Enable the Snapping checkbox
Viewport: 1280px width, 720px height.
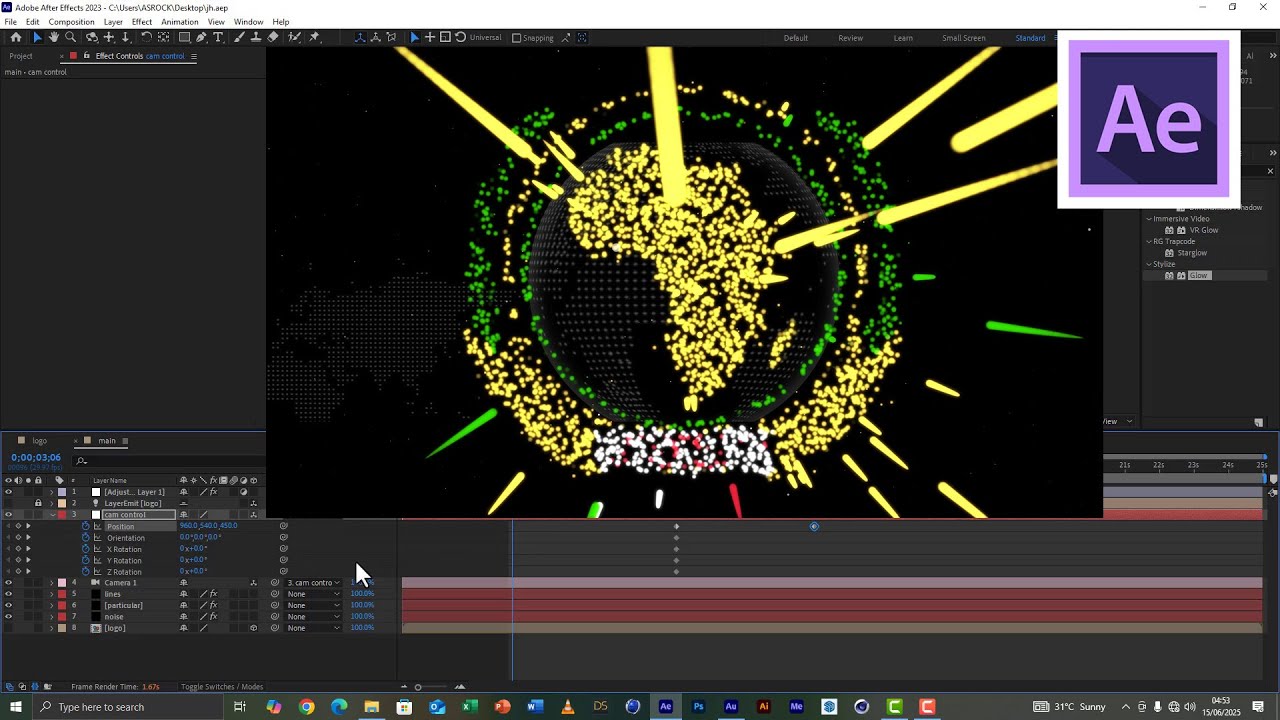pos(516,38)
